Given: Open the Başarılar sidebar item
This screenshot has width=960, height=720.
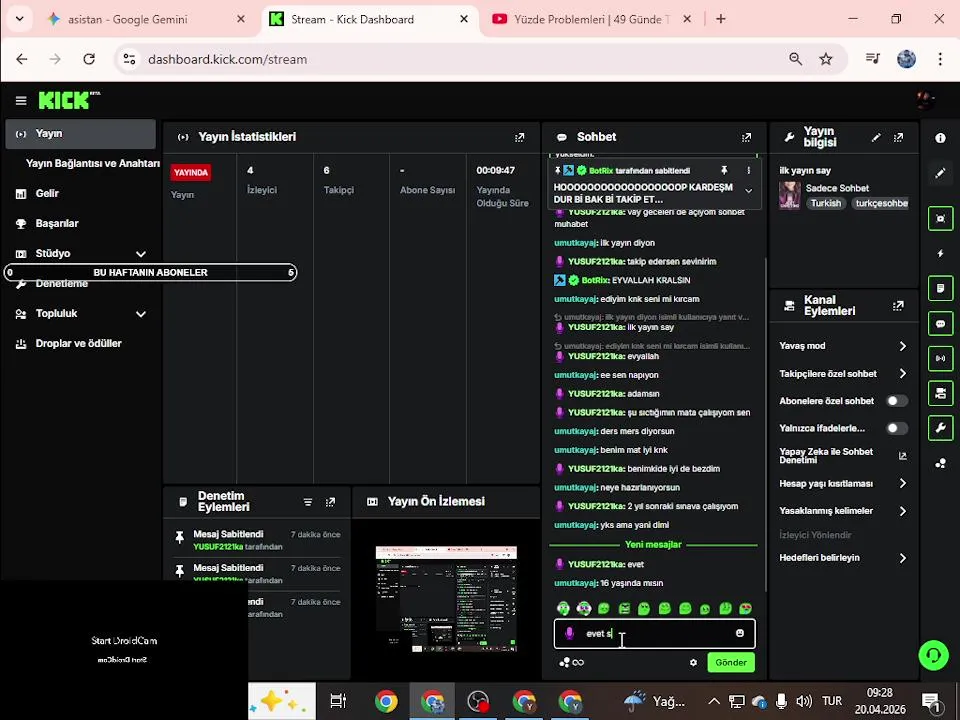Looking at the screenshot, I should point(56,223).
